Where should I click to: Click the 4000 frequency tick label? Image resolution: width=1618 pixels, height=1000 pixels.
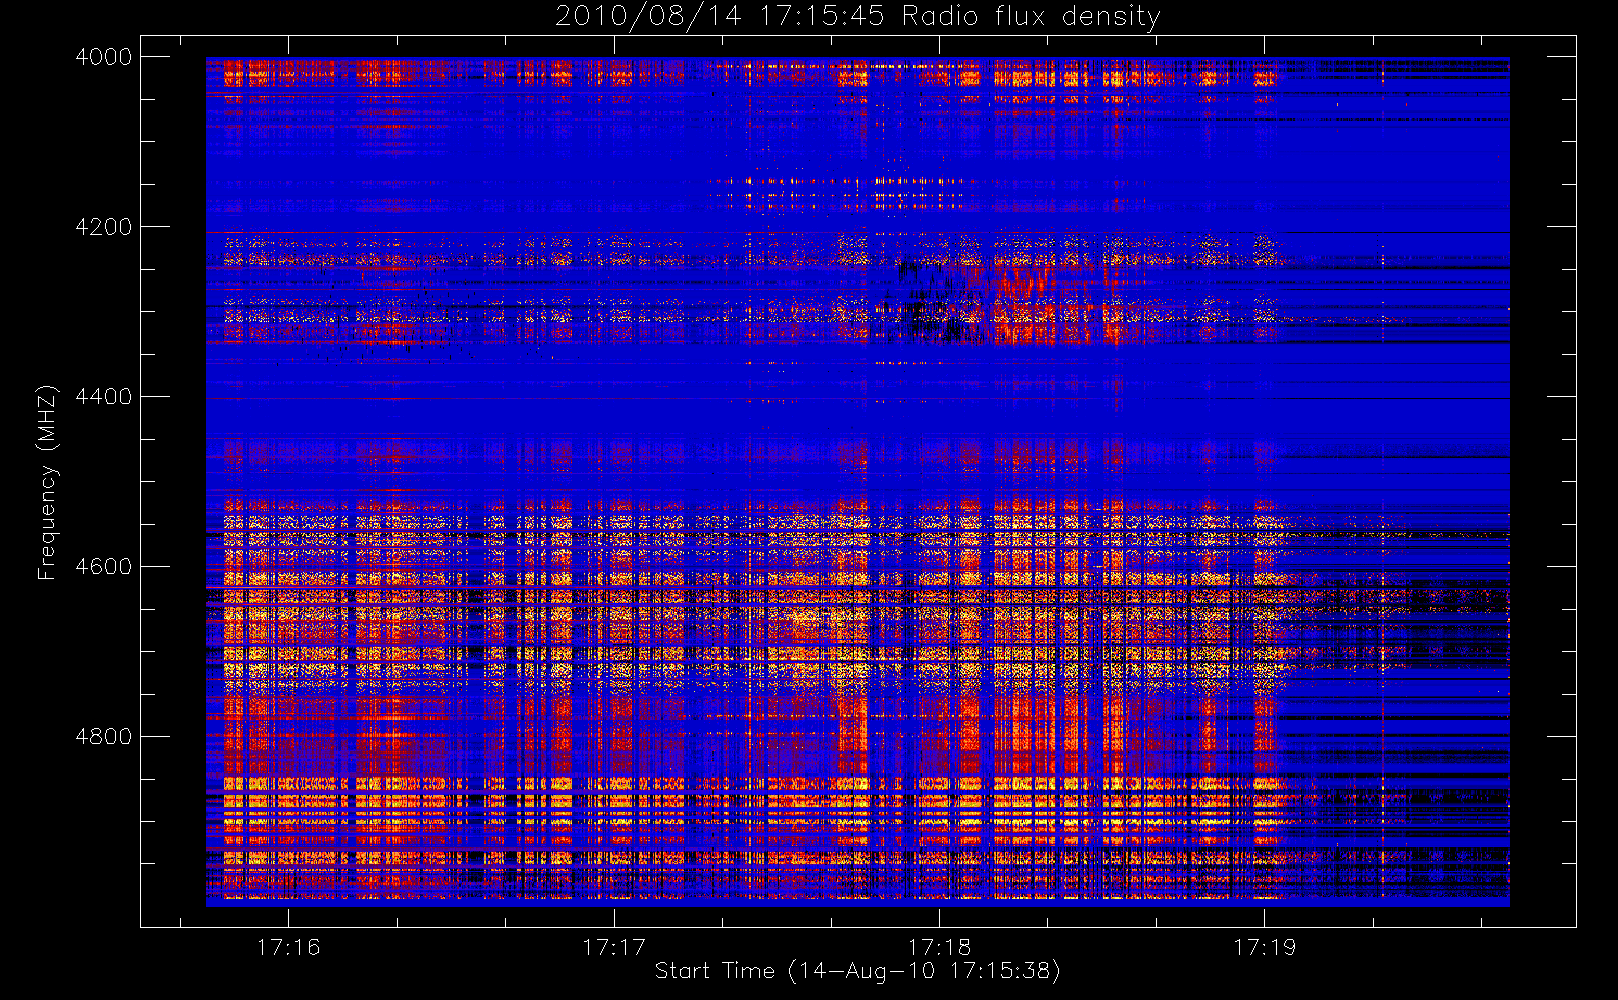[104, 57]
